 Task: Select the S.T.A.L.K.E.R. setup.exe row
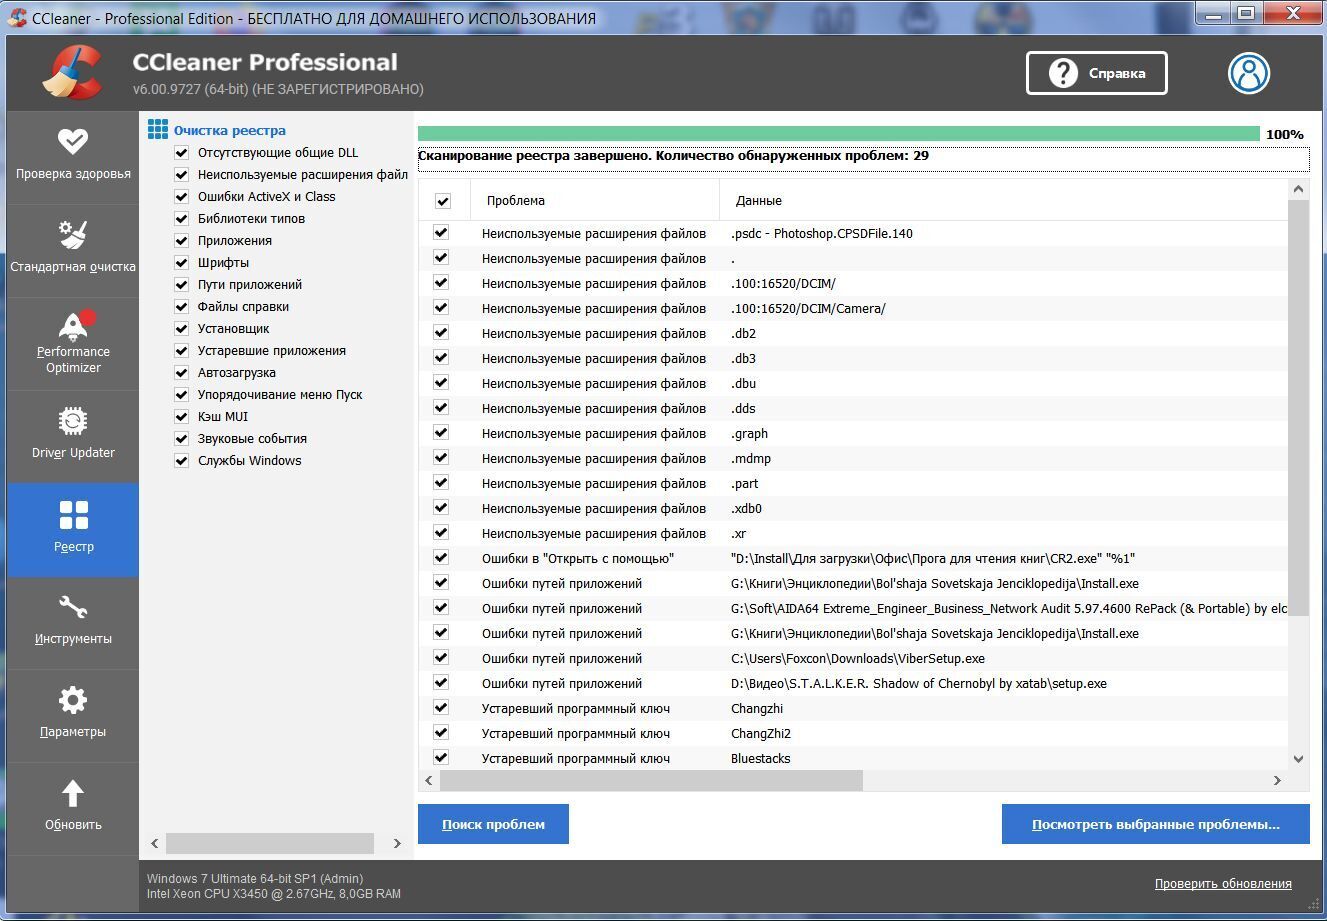coord(854,683)
